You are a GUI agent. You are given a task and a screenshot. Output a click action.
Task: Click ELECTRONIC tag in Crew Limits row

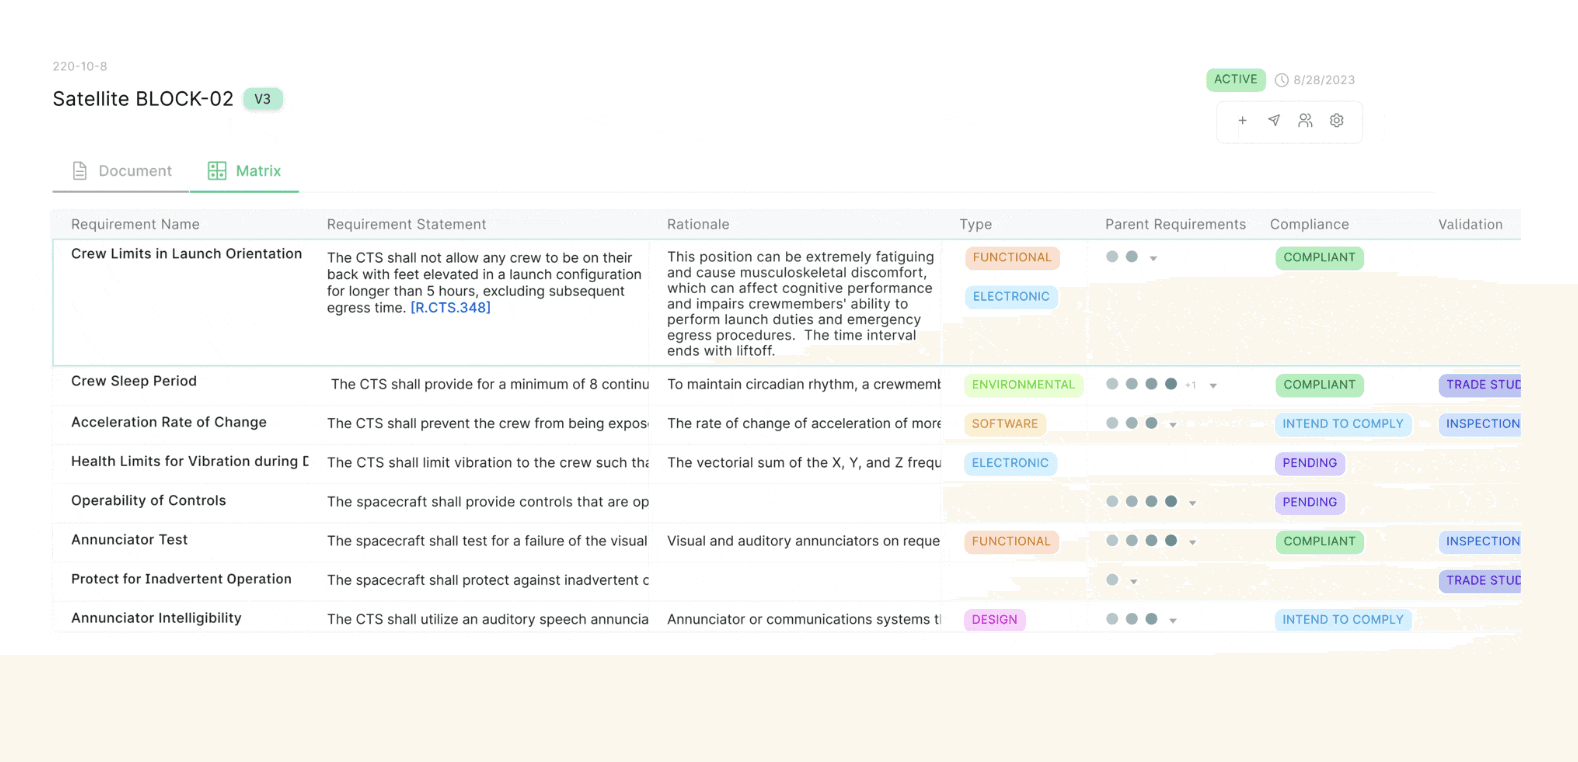click(x=1011, y=296)
